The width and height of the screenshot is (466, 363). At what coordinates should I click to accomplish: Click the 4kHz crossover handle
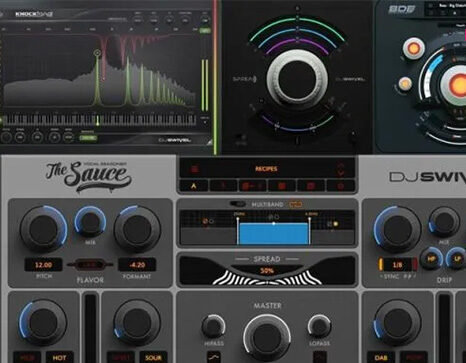pyautogui.click(x=310, y=219)
